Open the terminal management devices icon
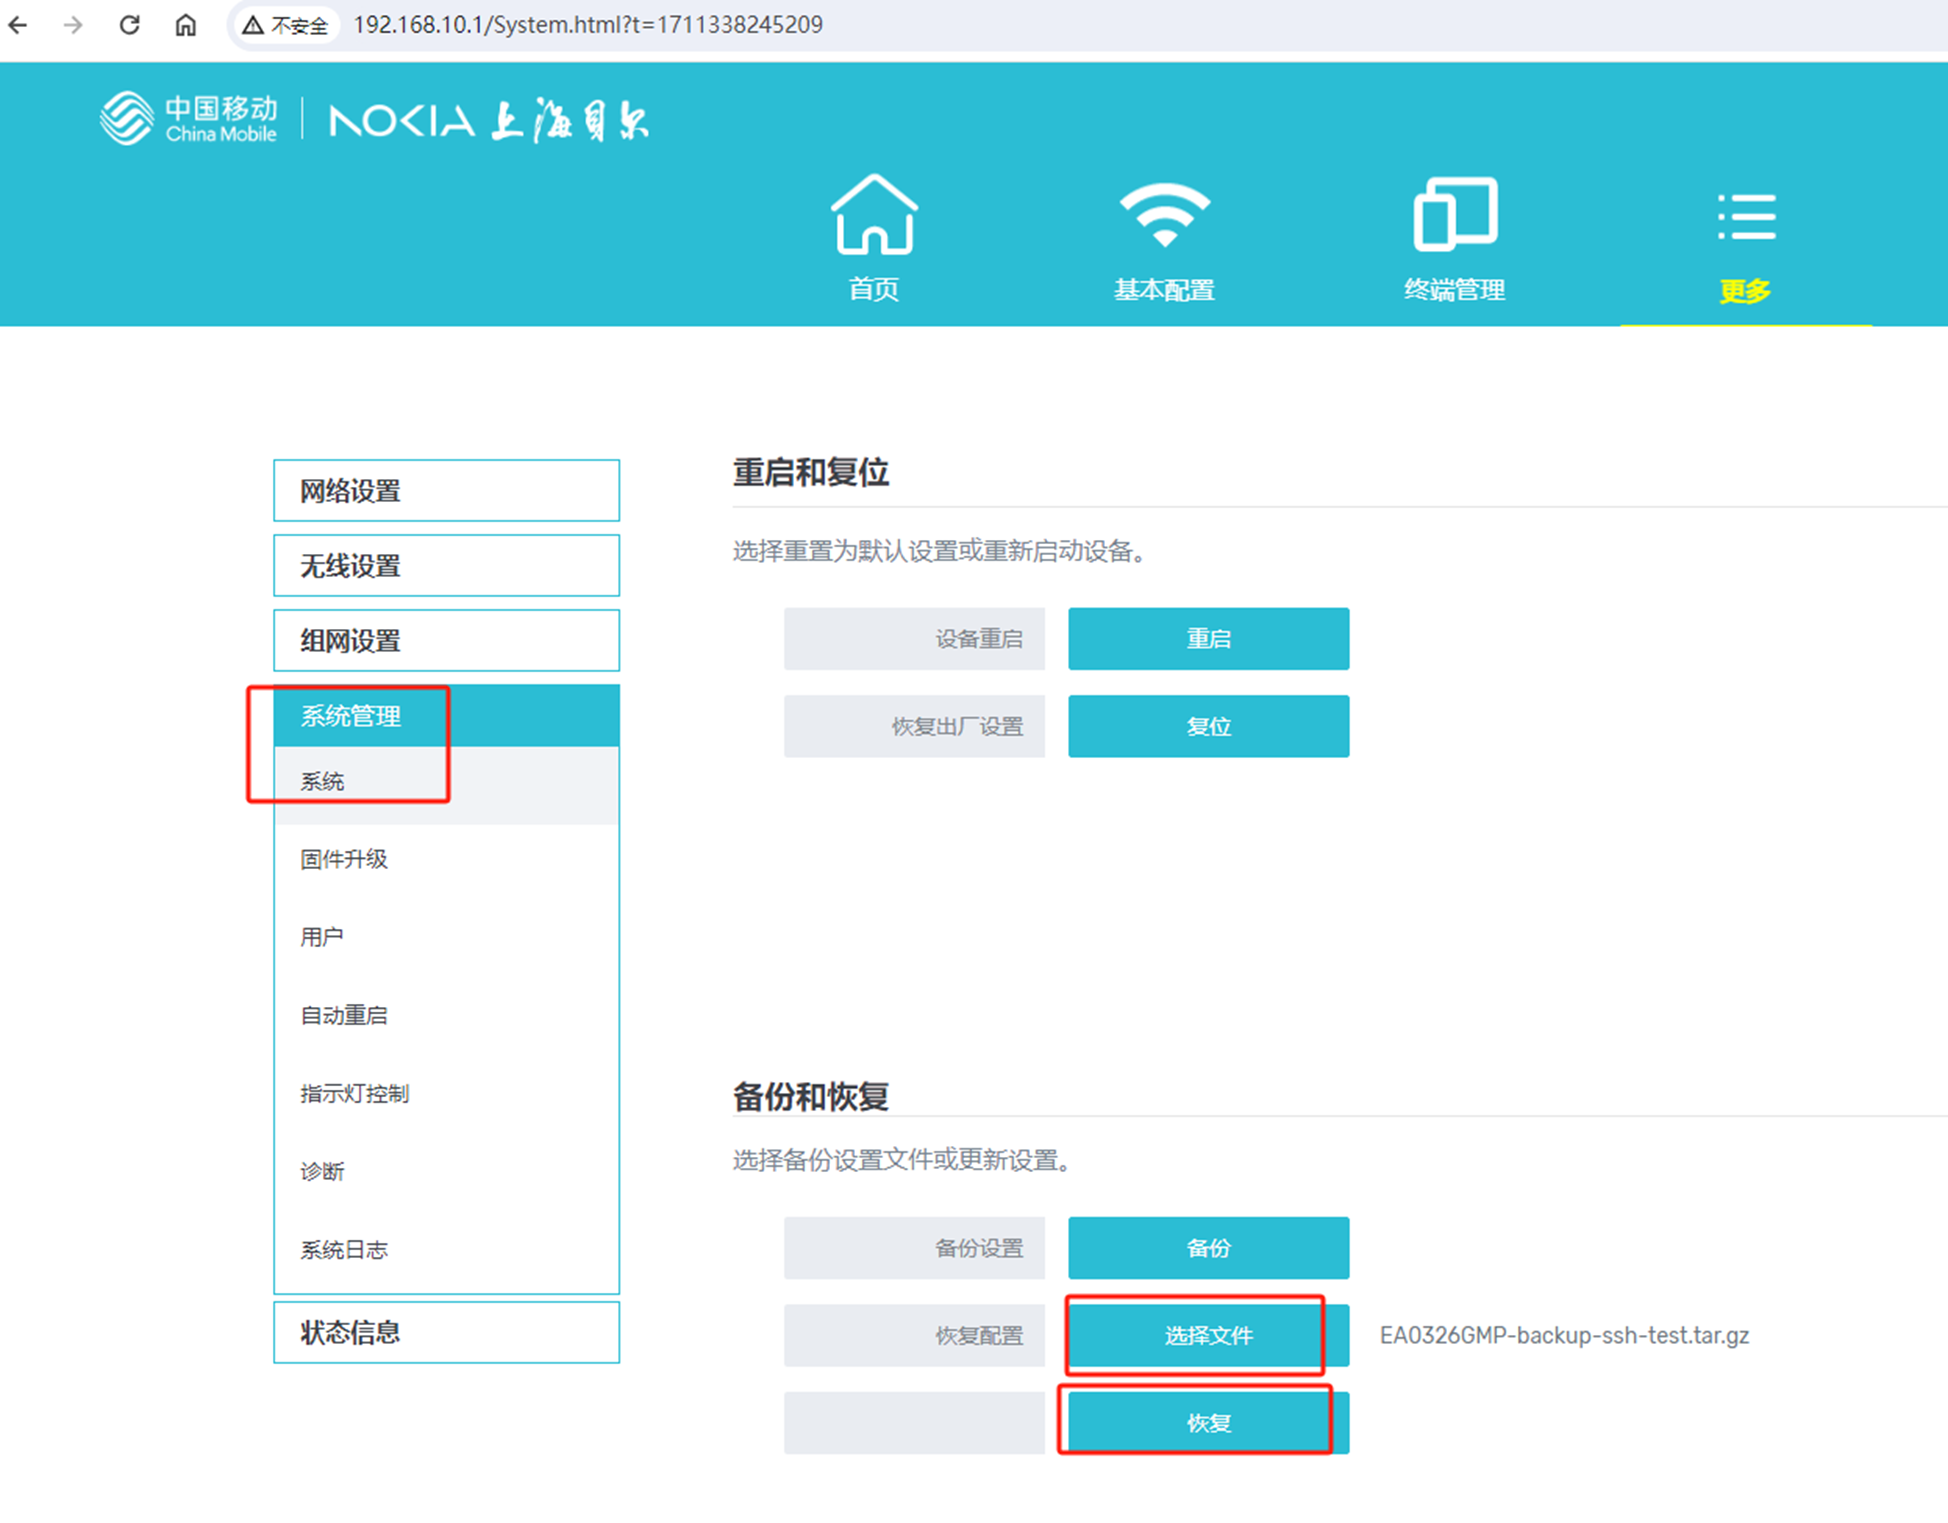This screenshot has height=1523, width=1948. coord(1454,214)
